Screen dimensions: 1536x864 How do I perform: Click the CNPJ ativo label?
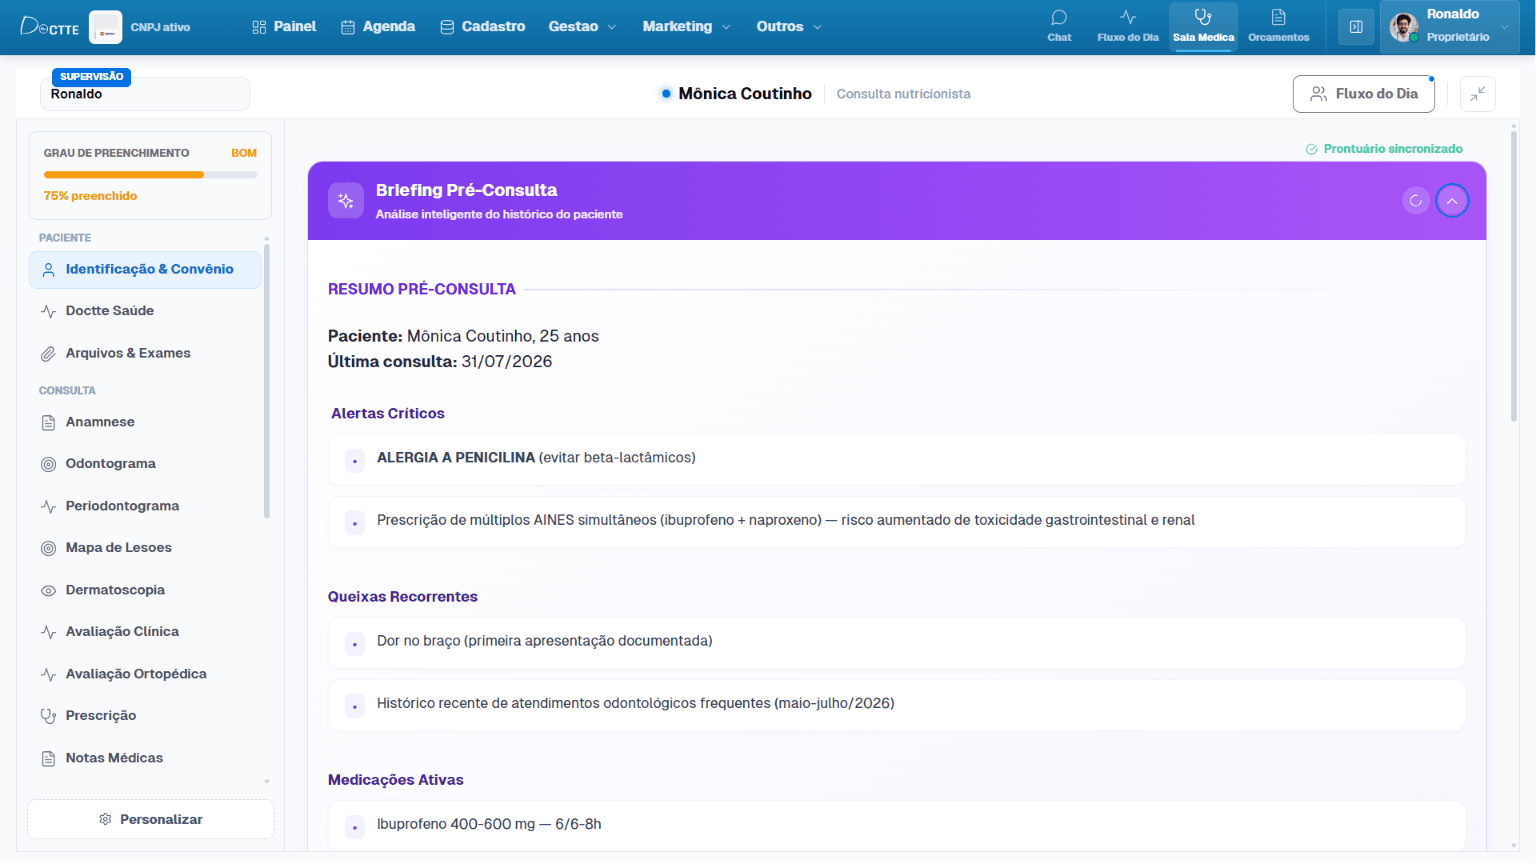point(160,27)
